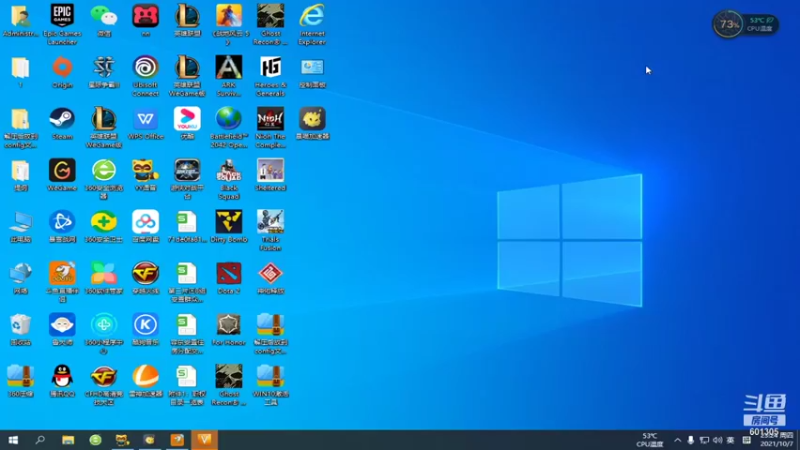
Task: Open the YY Voice raccoon desktop icon
Action: click(145, 175)
